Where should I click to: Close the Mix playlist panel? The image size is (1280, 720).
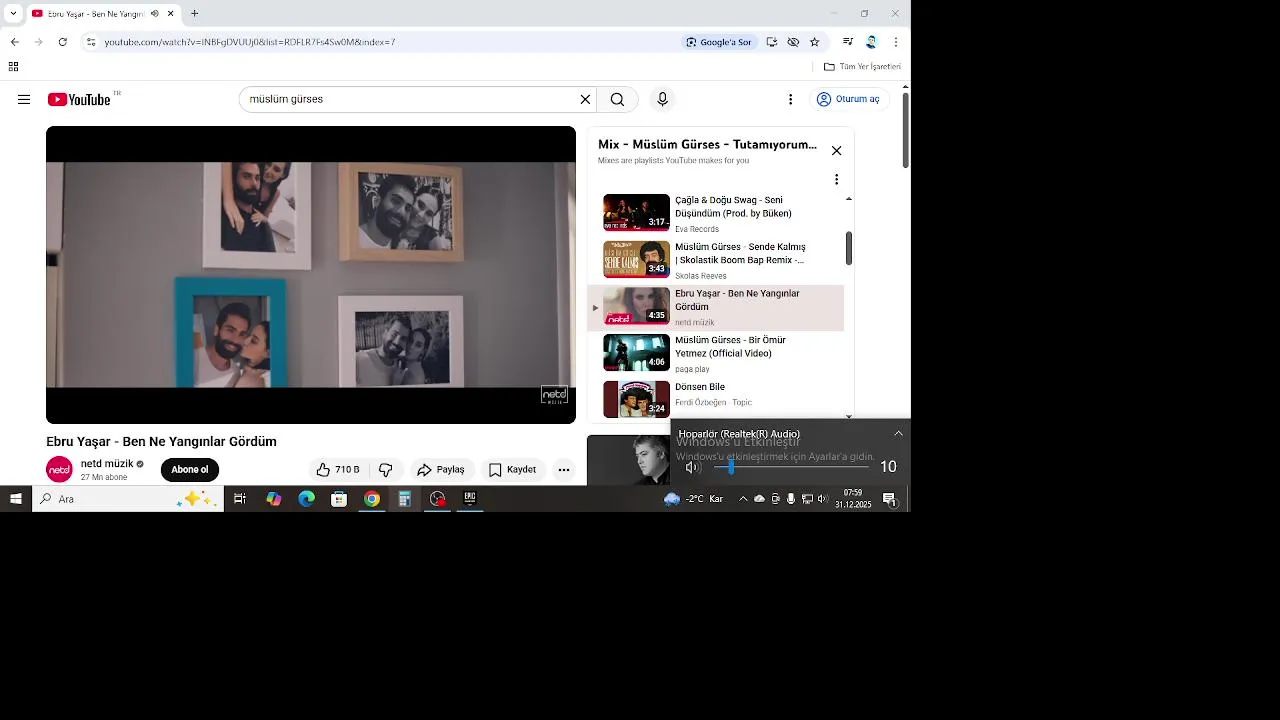[x=836, y=151]
